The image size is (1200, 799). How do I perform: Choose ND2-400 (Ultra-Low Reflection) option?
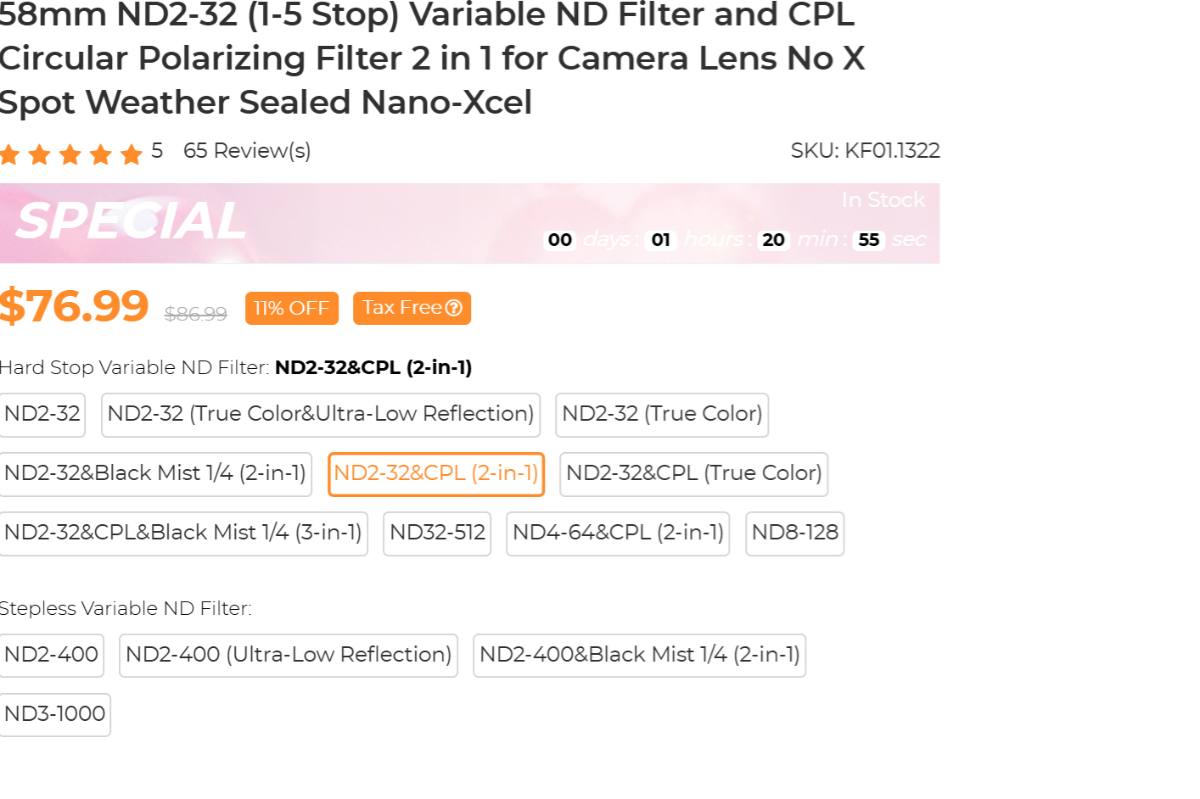tap(288, 655)
